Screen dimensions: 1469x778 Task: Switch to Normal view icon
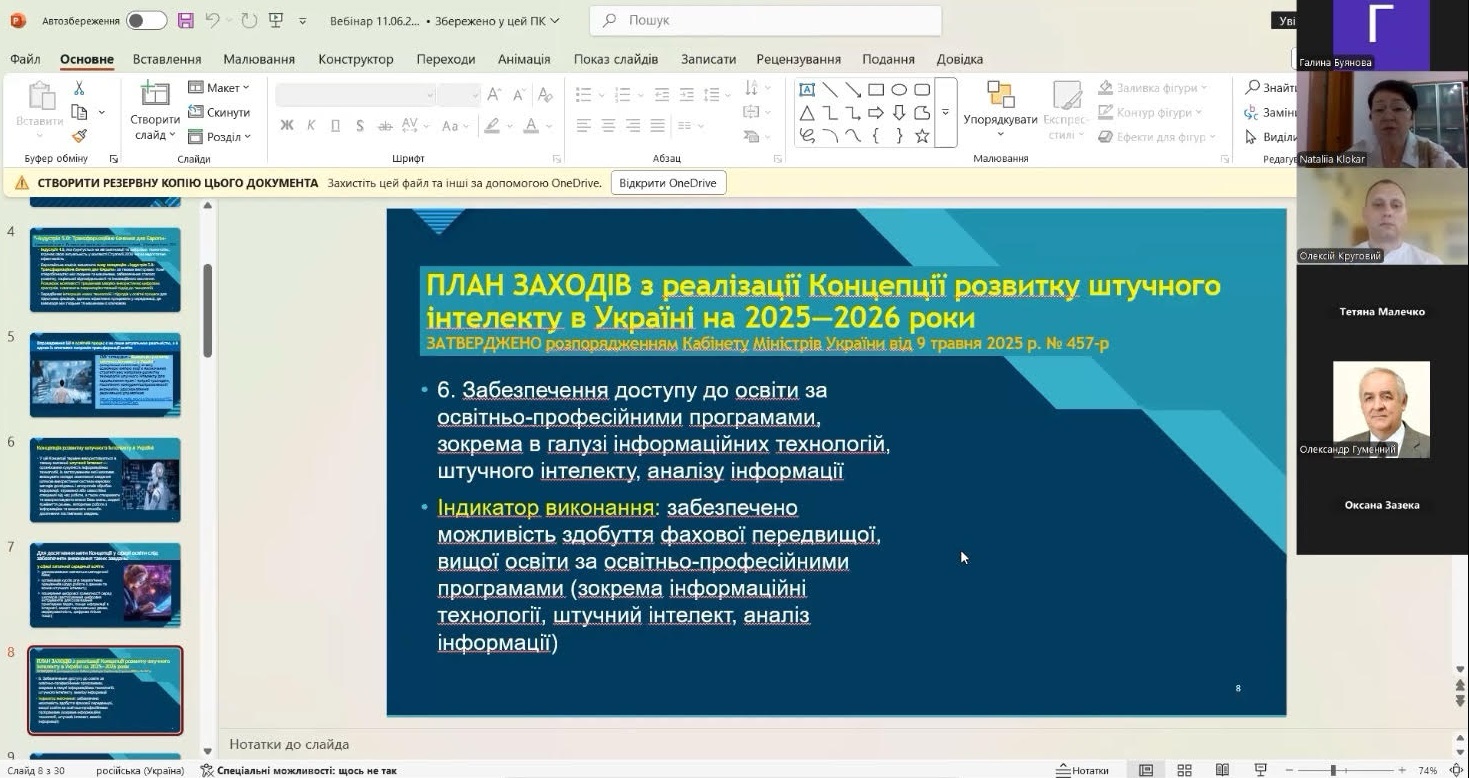(1146, 770)
